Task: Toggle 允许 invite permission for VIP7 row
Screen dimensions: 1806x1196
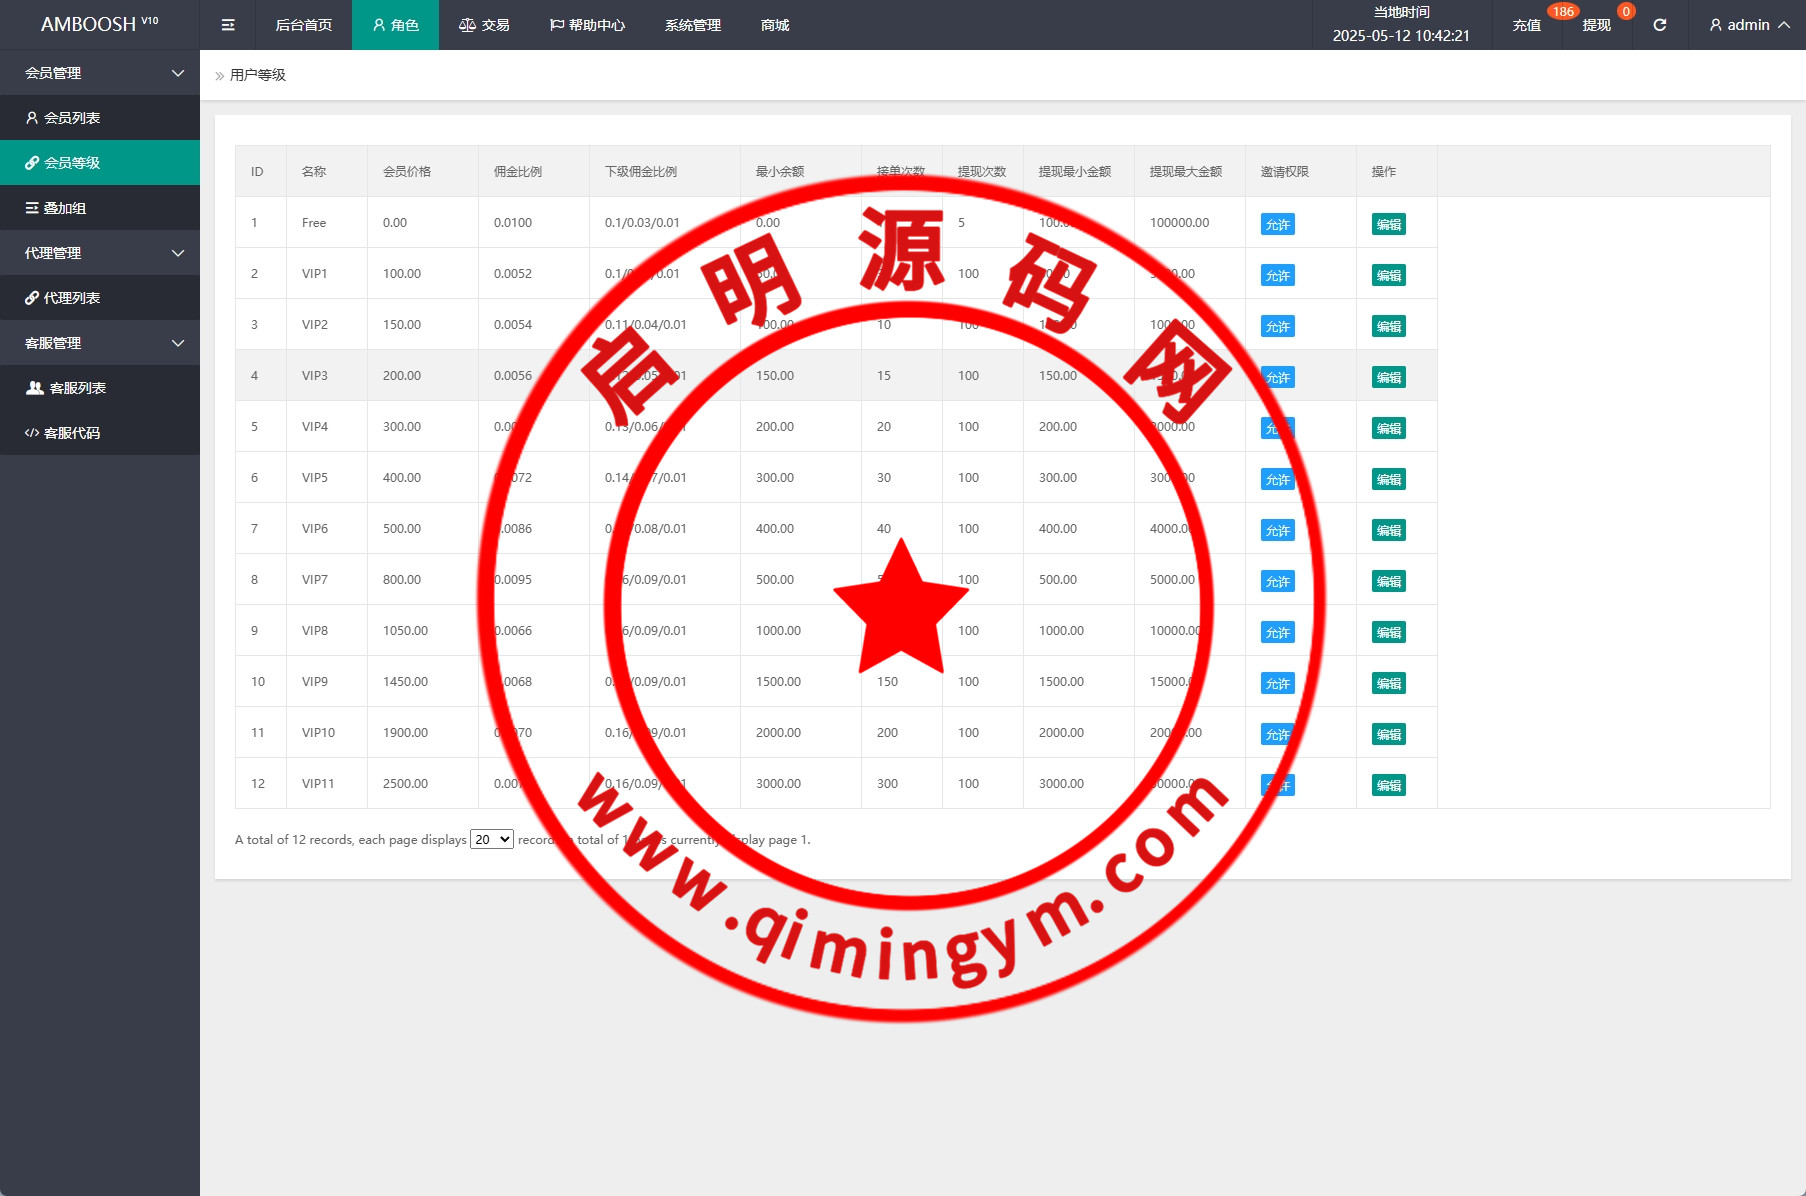Action: tap(1277, 581)
